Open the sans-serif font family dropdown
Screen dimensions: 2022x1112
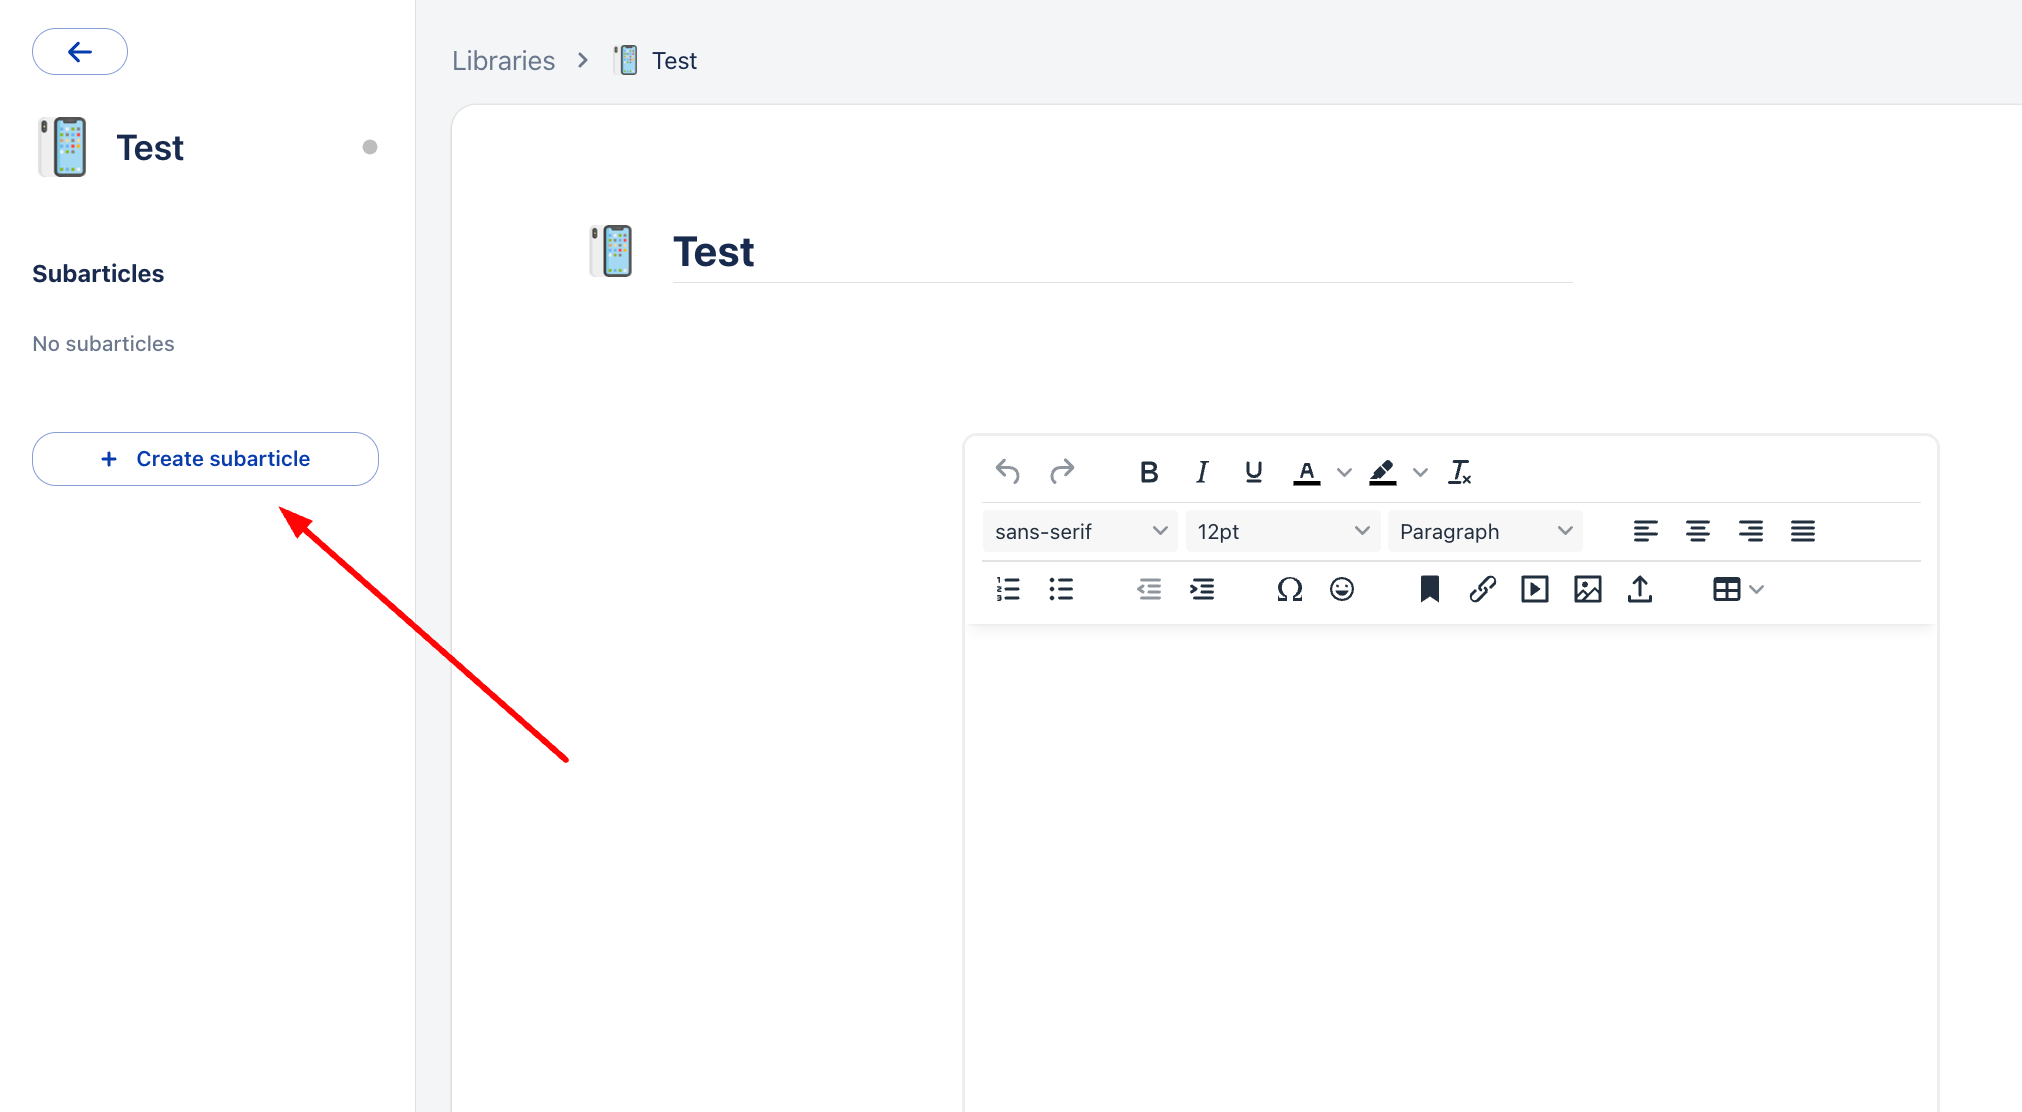[1080, 532]
